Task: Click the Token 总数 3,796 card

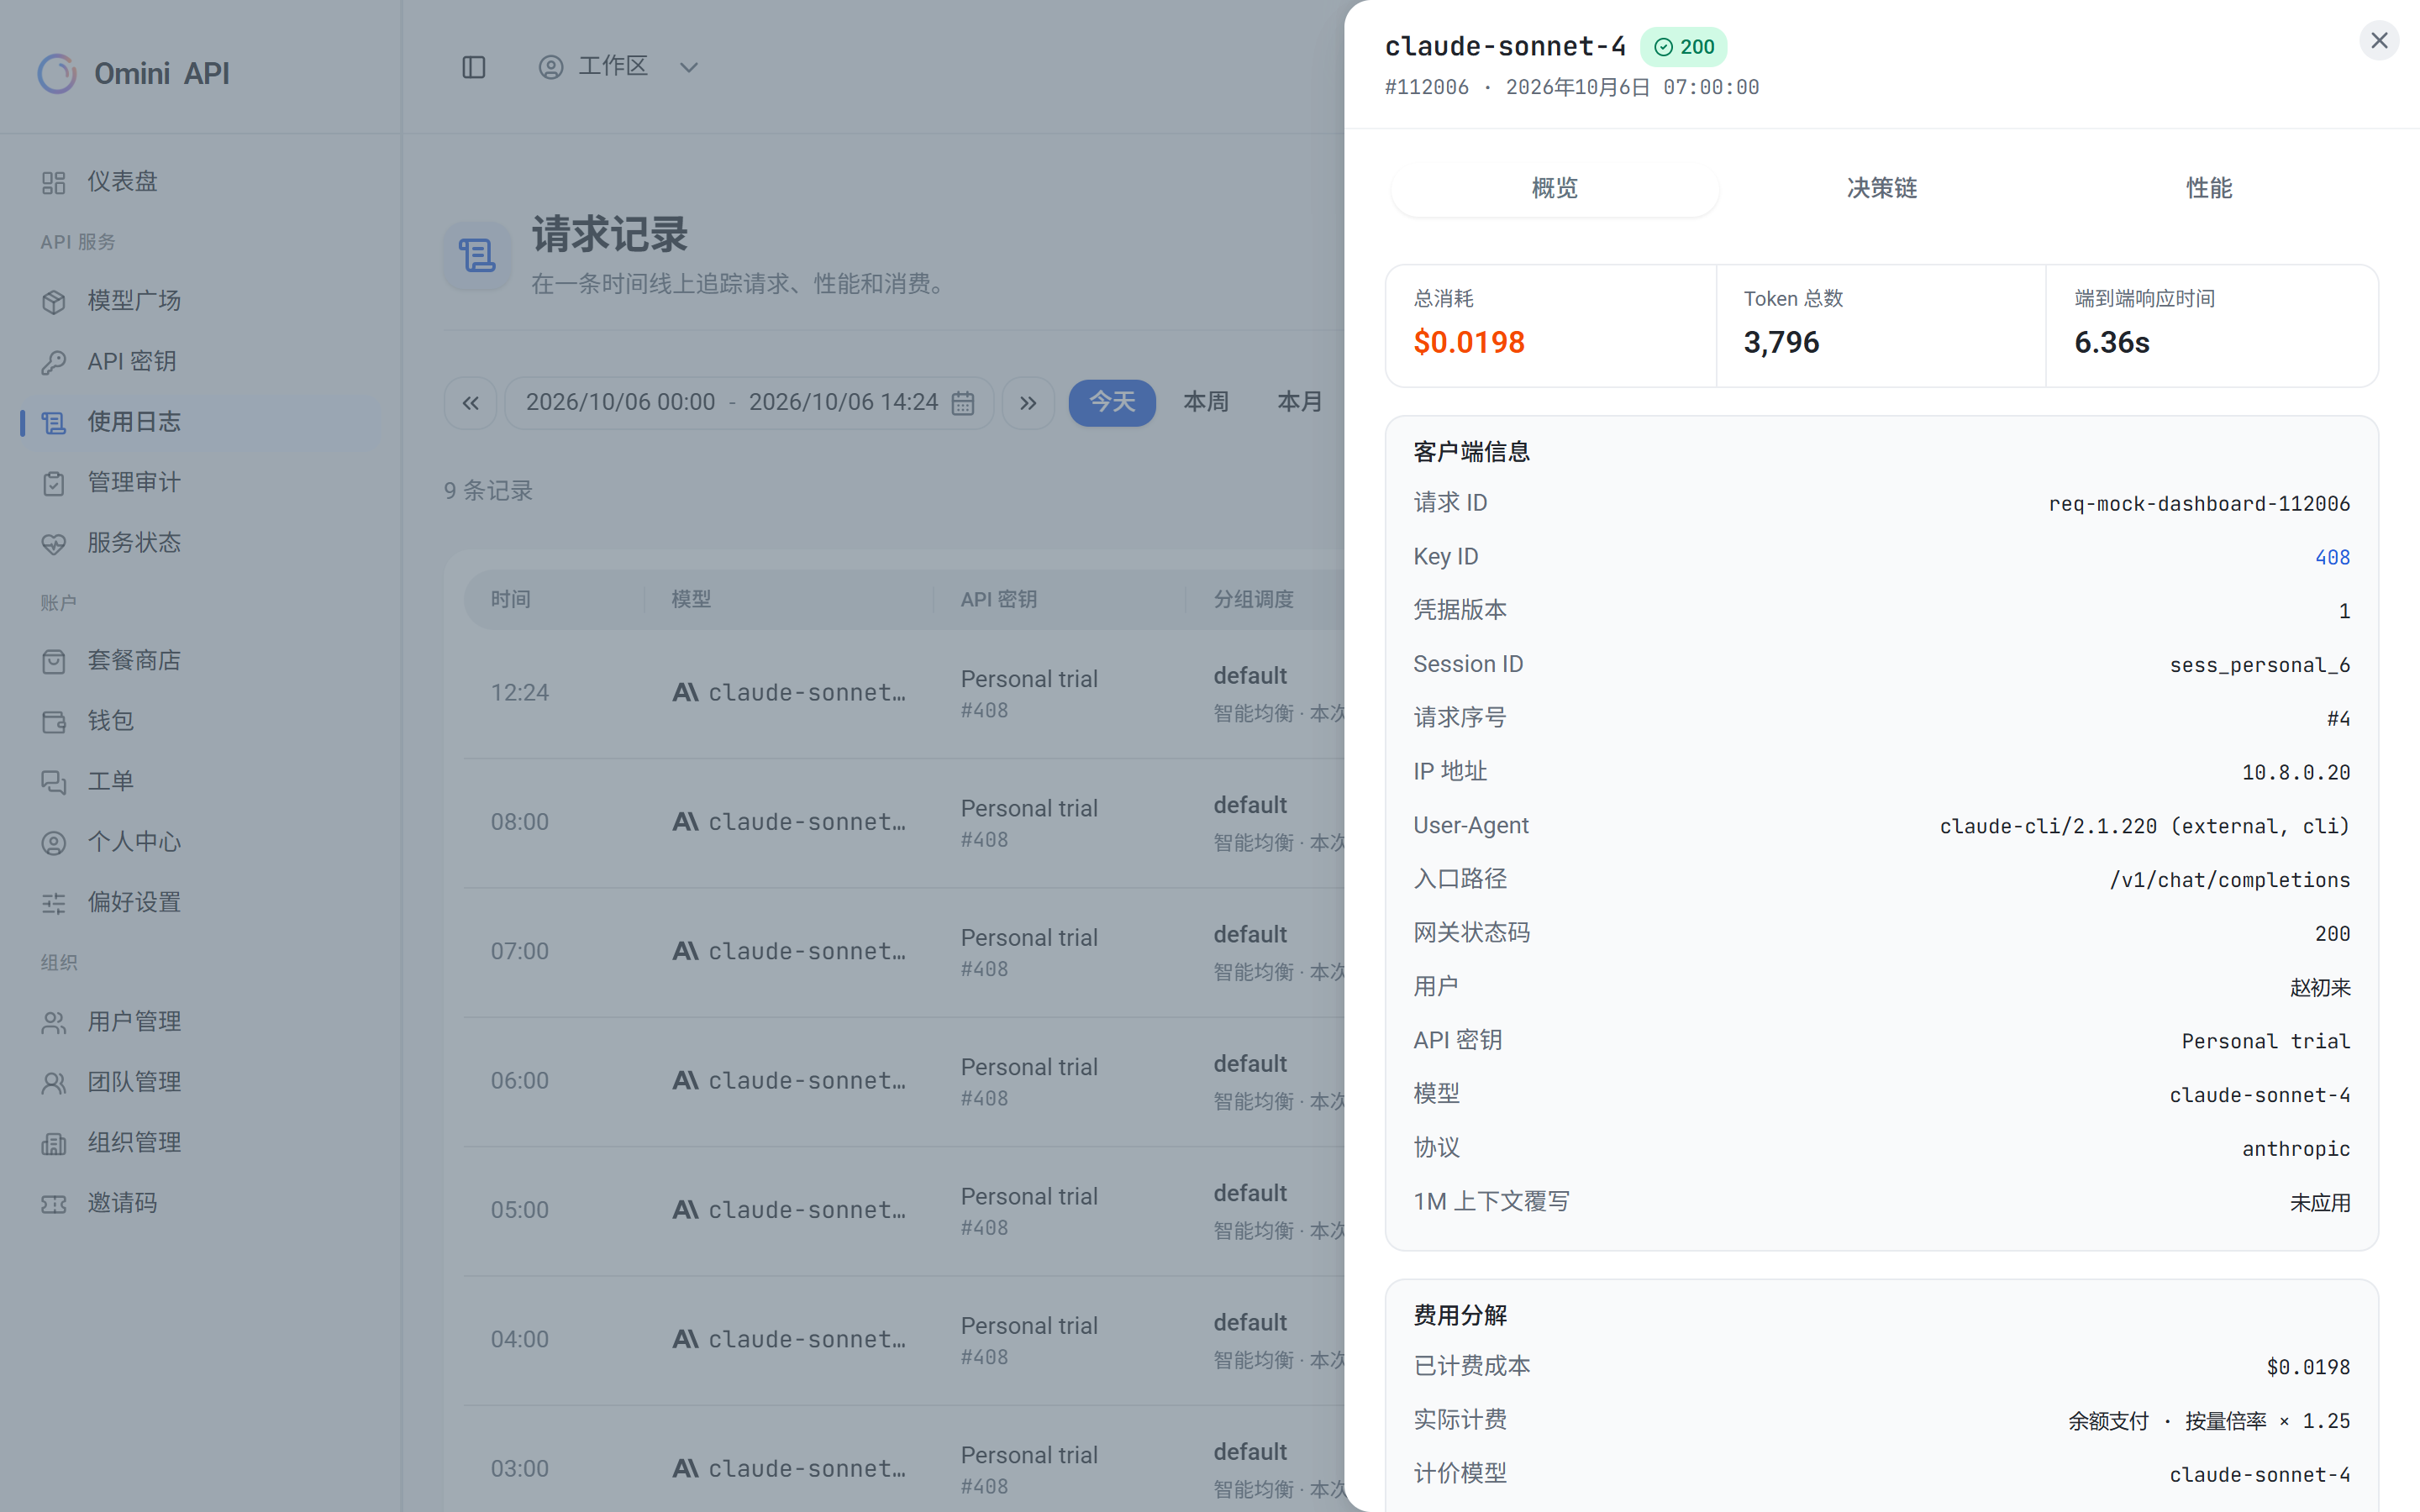Action: coord(1881,326)
